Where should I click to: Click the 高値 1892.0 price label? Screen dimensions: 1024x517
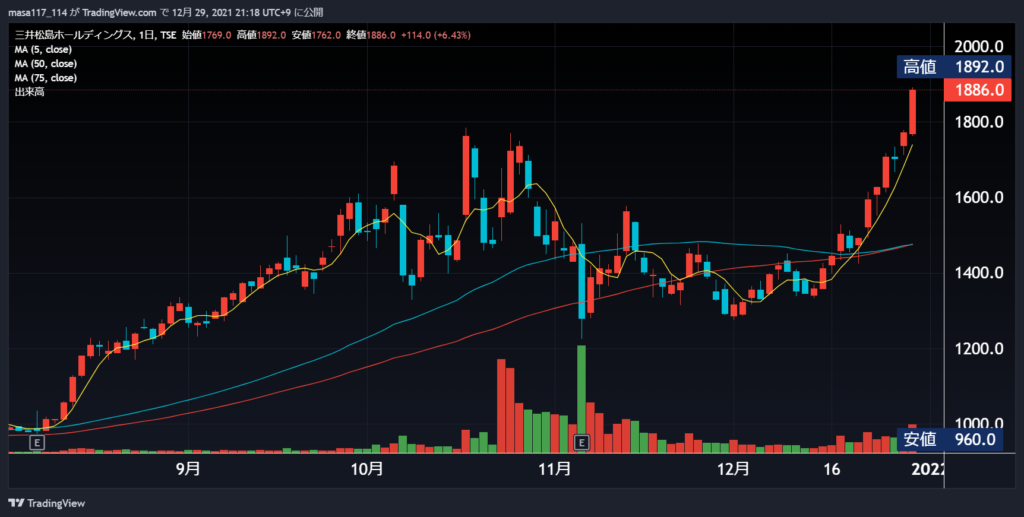[953, 67]
